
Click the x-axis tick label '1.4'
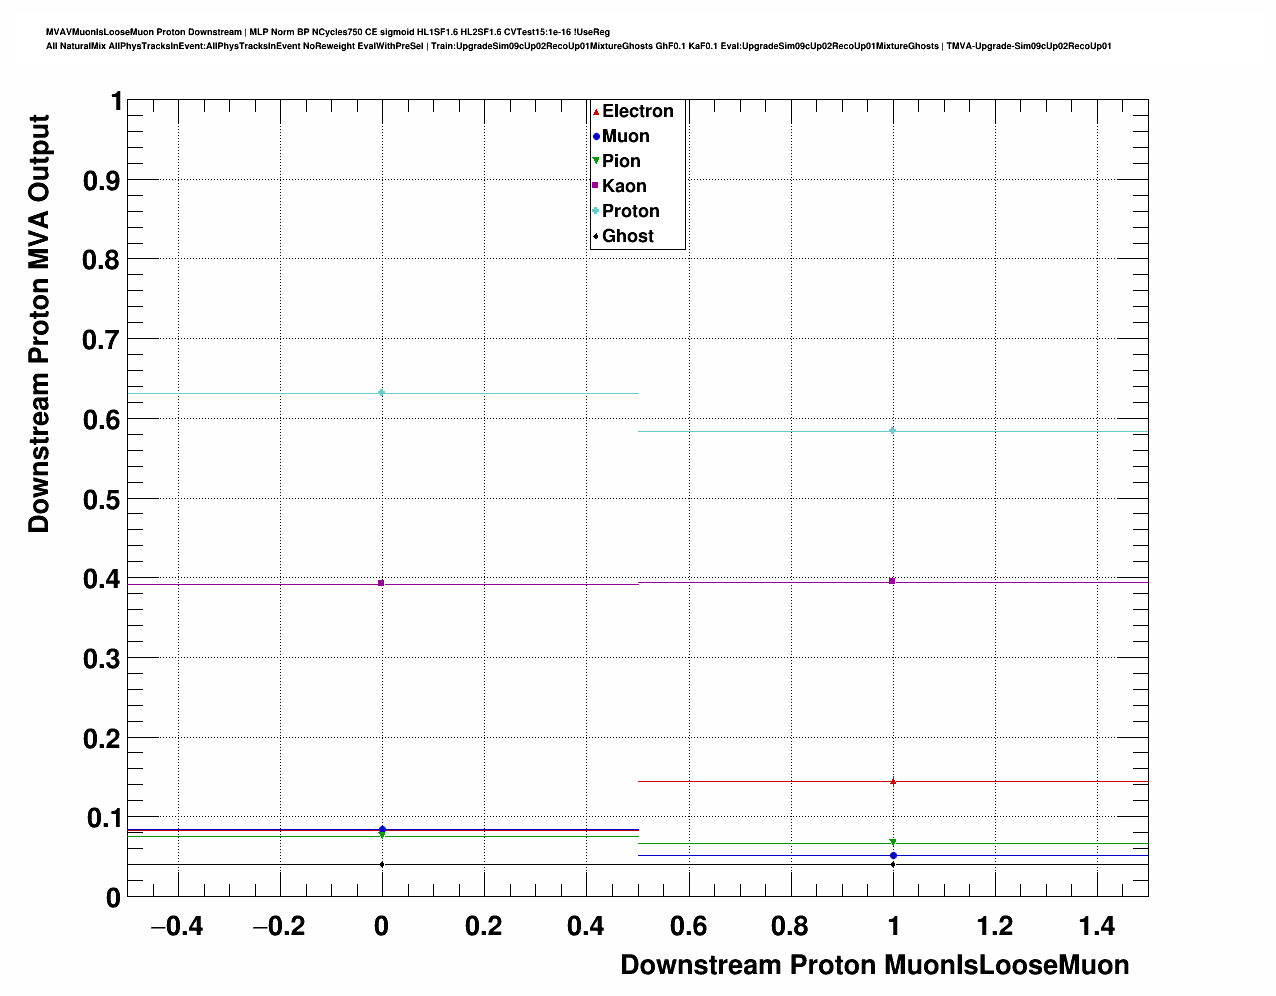[x=1097, y=927]
